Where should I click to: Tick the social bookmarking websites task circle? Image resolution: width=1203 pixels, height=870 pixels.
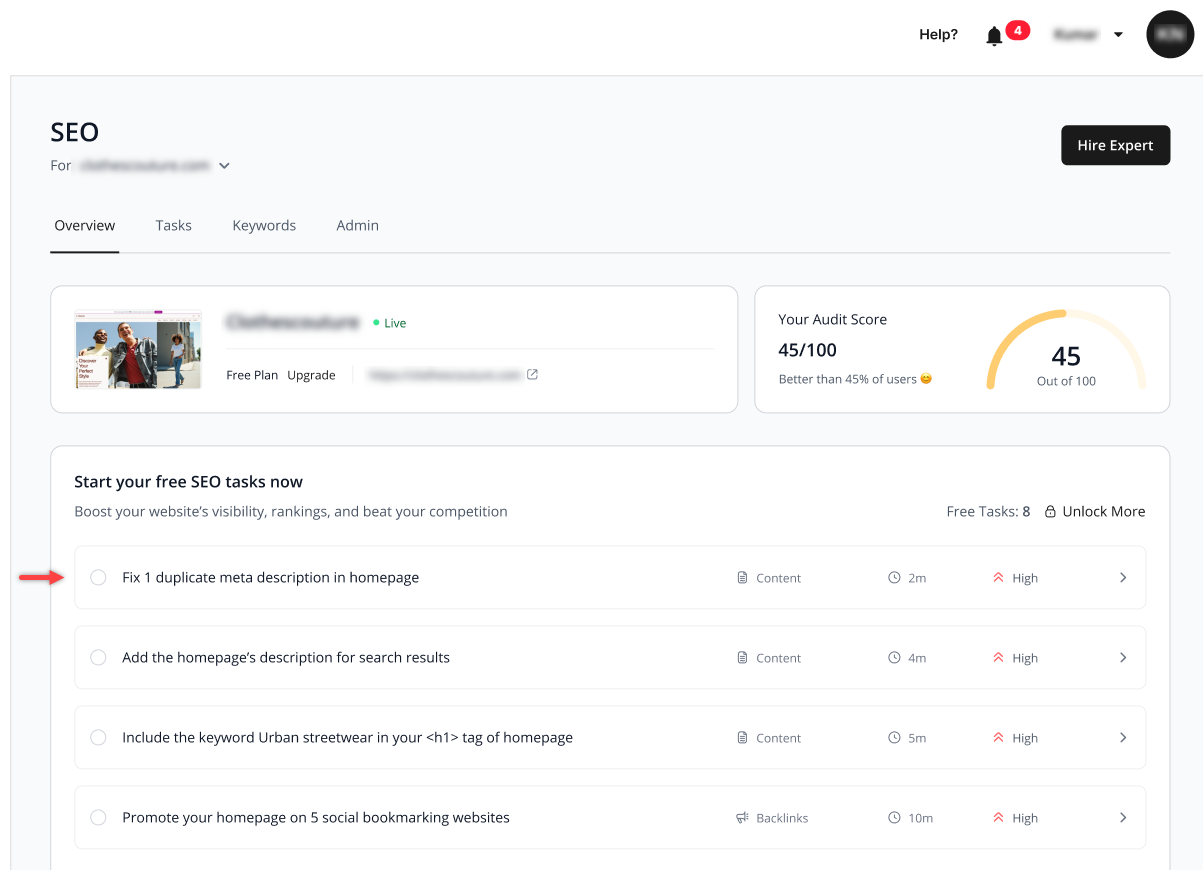click(x=98, y=817)
